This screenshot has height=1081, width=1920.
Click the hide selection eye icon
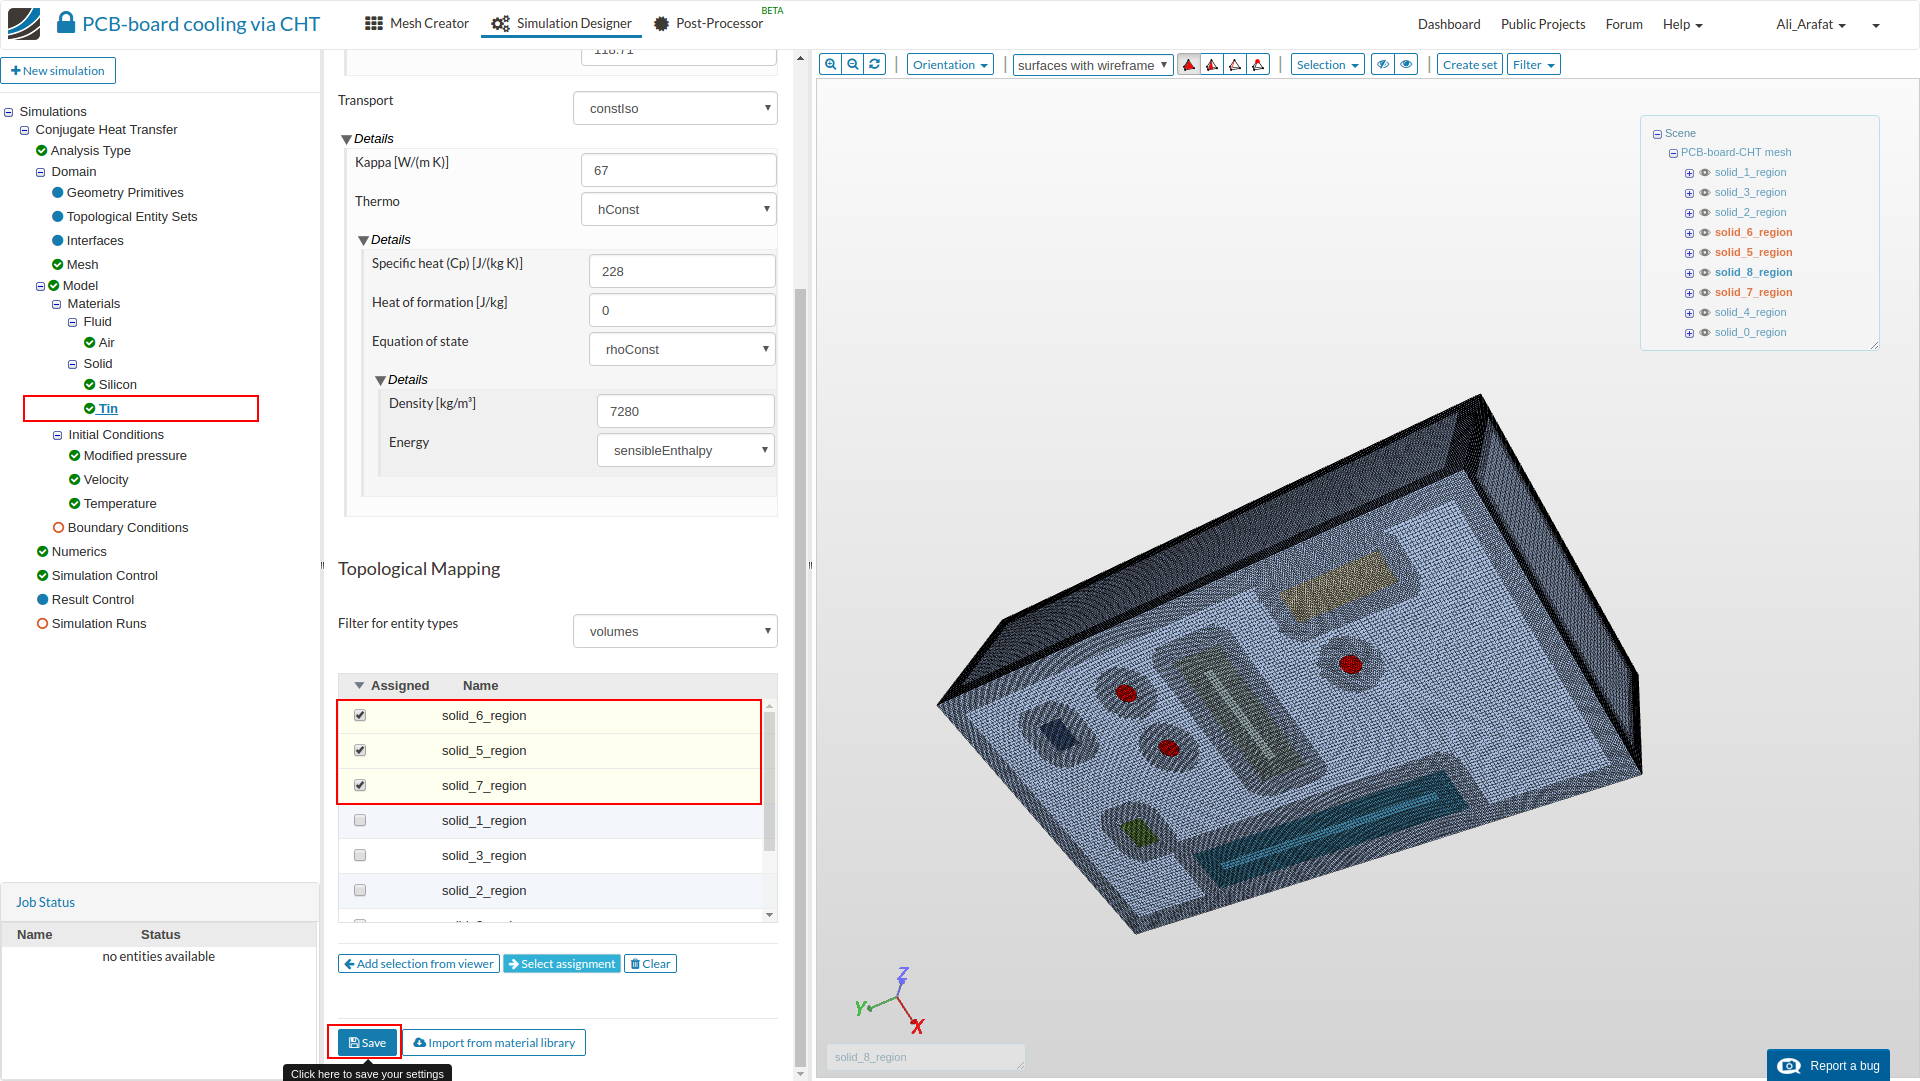coord(1383,65)
